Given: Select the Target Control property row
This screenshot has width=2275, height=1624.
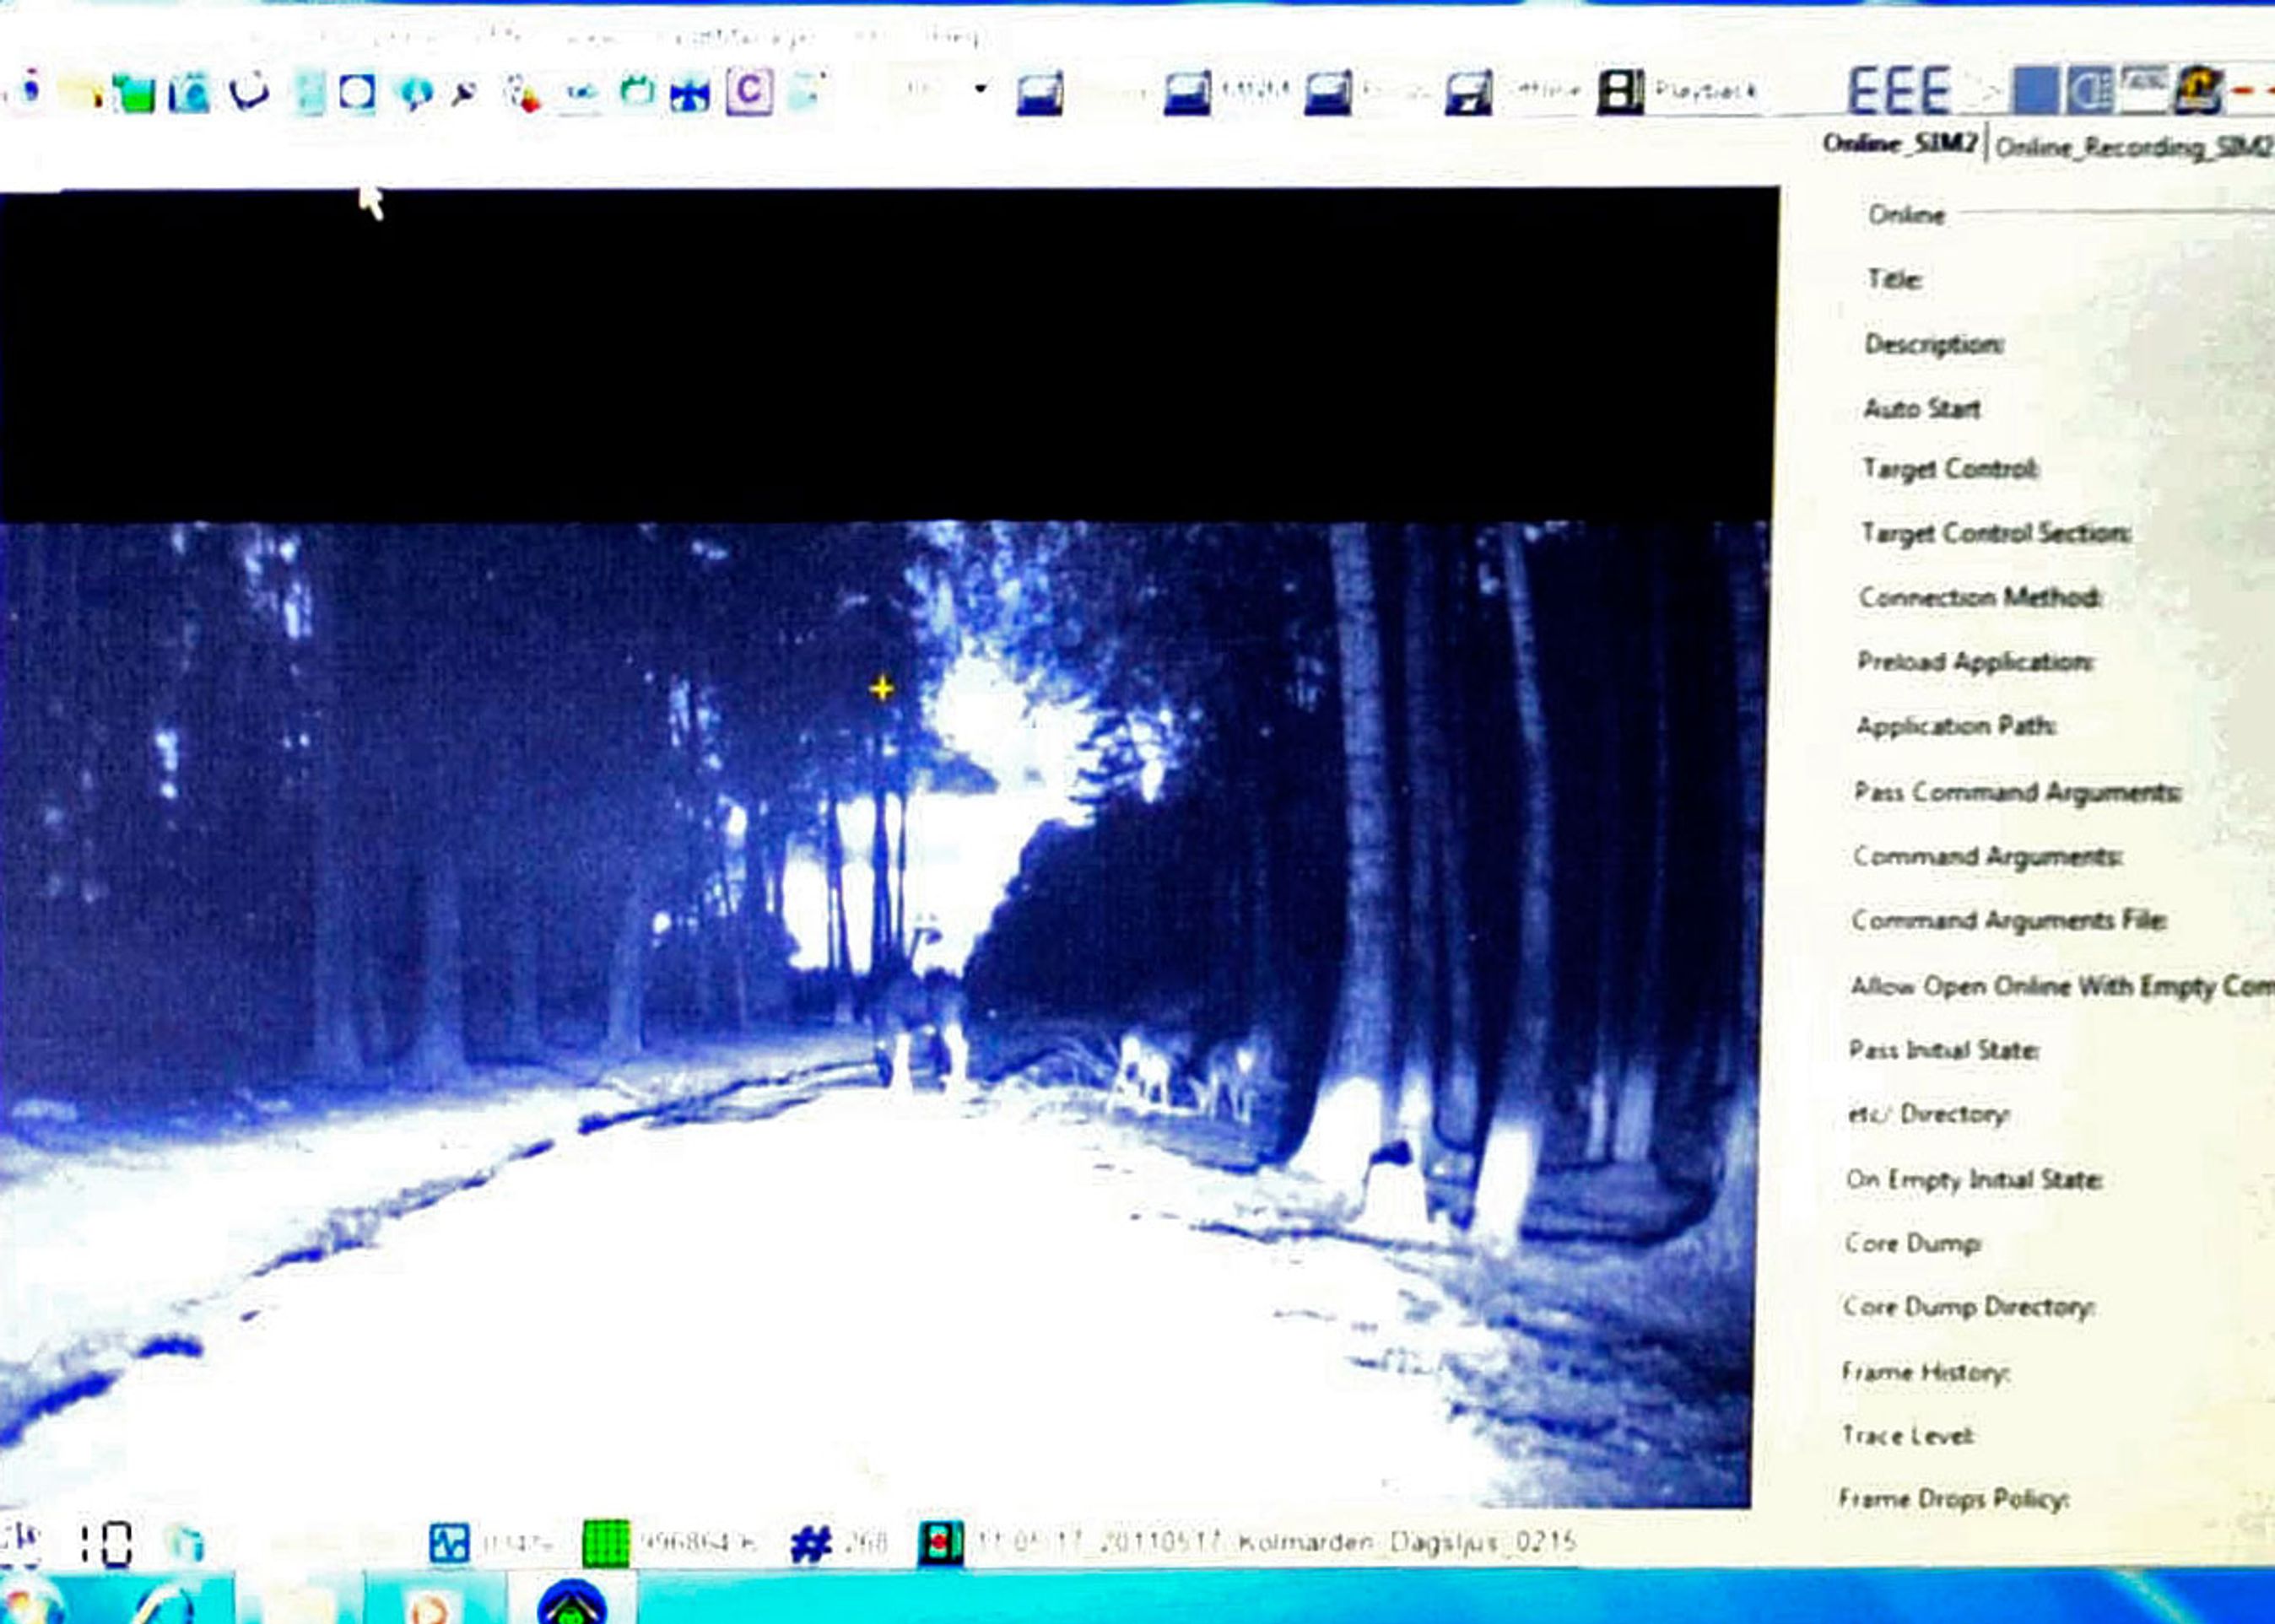Looking at the screenshot, I should pyautogui.click(x=1950, y=469).
